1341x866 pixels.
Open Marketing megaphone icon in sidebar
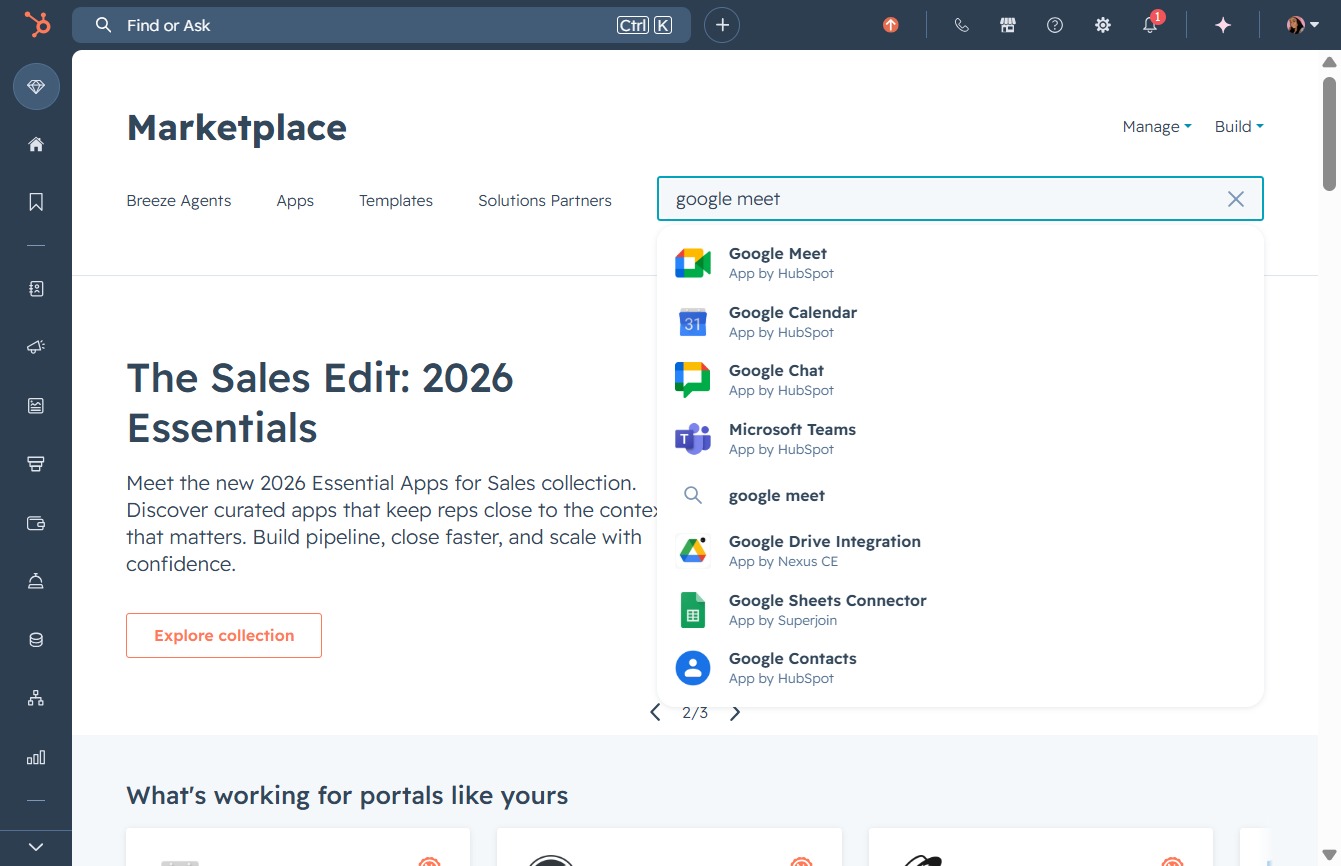click(x=36, y=347)
